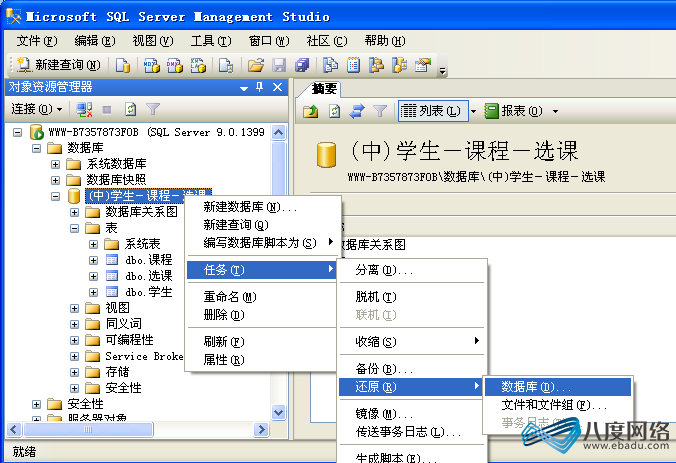The width and height of the screenshot is (676, 463).
Task: Open the properties window toolbar icon
Action: pyautogui.click(x=423, y=66)
